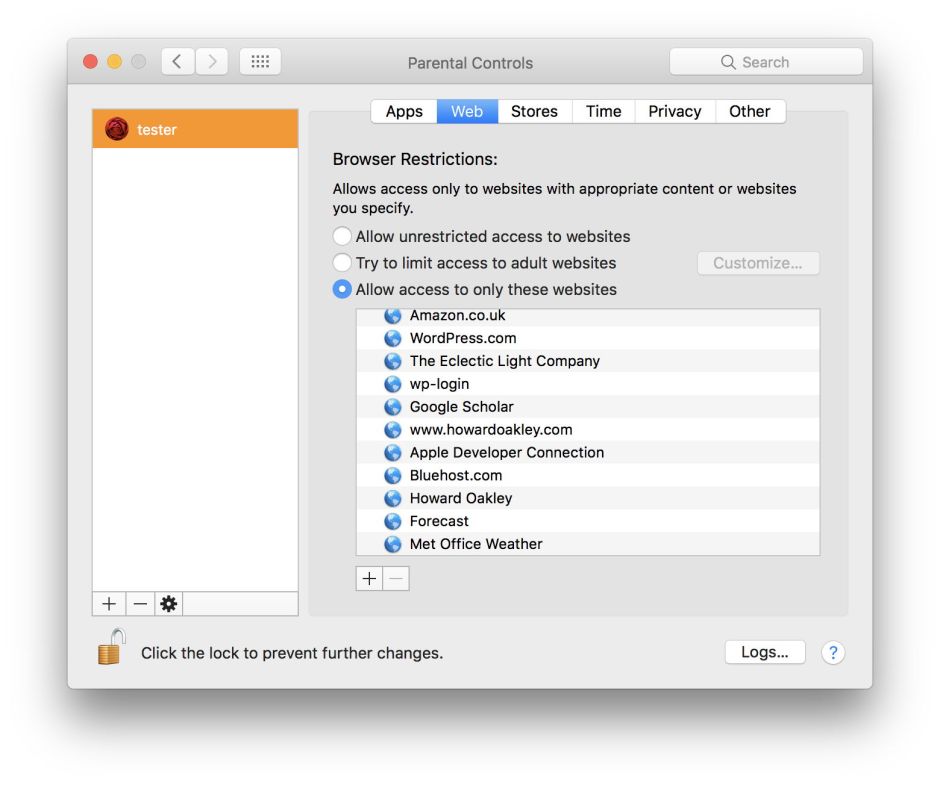
Task: Switch to the Apps tab
Action: coord(404,111)
